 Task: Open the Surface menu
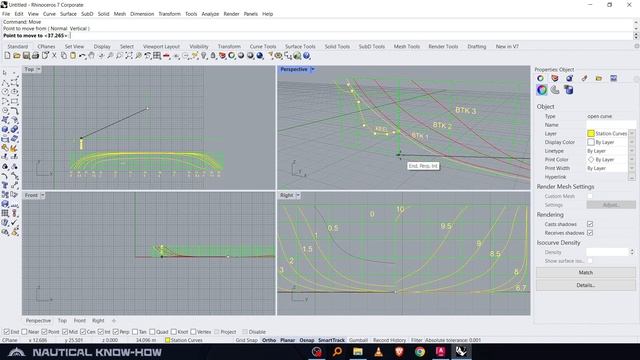pos(68,14)
